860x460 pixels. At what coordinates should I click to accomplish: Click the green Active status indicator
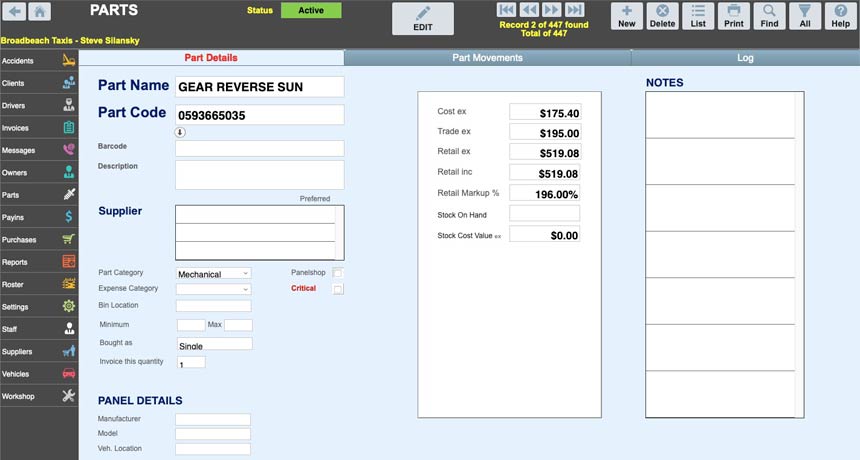point(311,11)
